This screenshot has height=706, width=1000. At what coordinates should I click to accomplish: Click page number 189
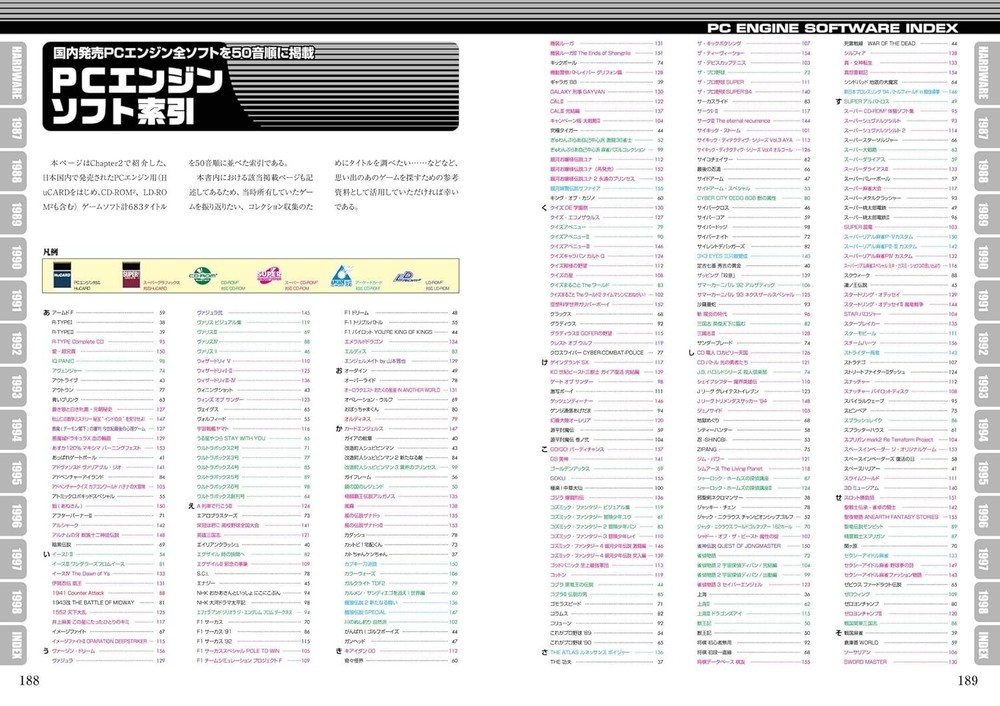967,680
